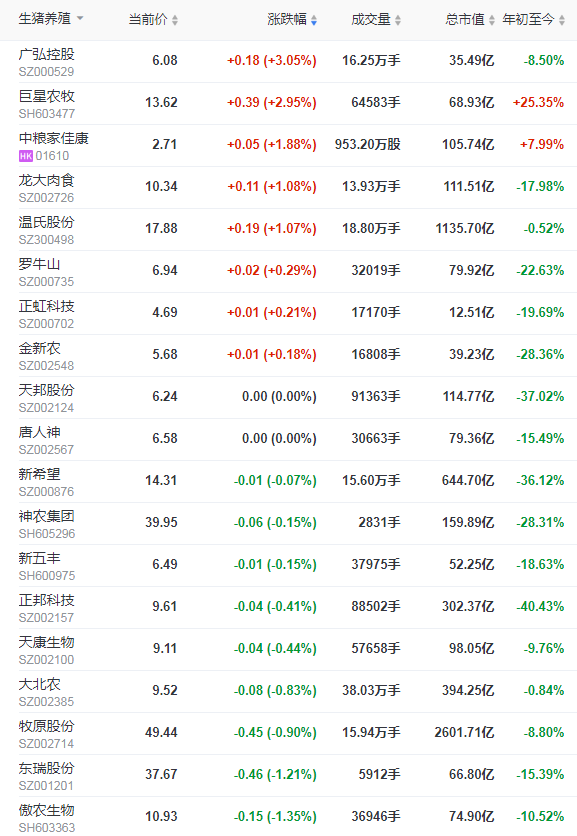Open stock 牧原股份

46,727
